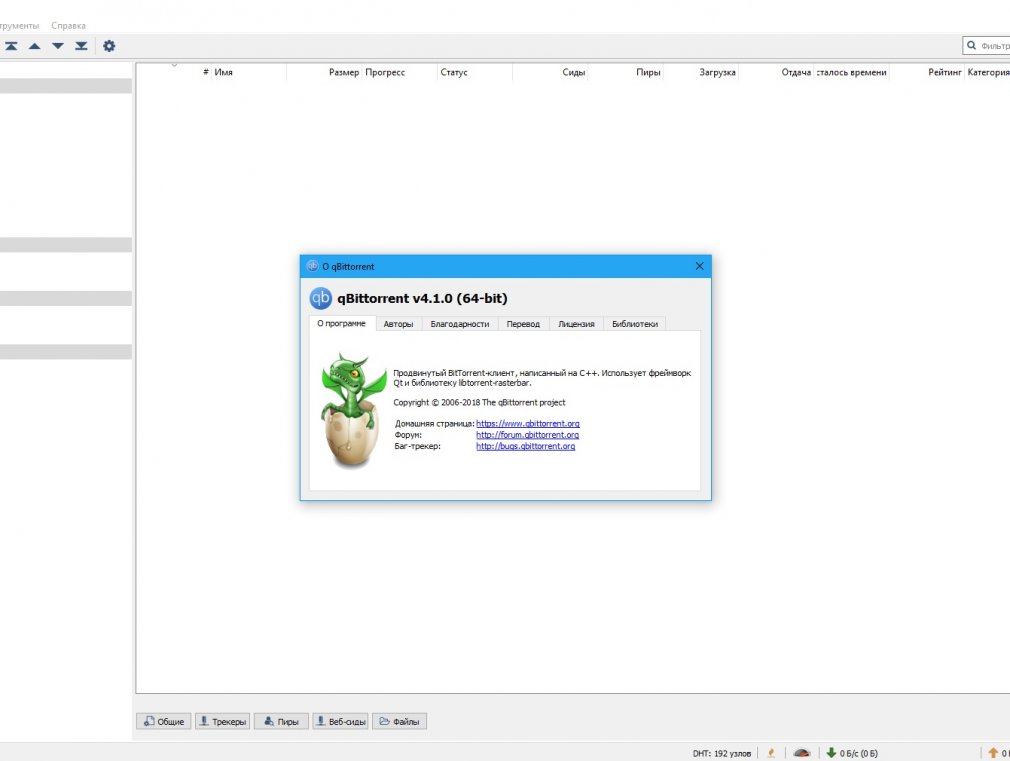Select the О программе tab
This screenshot has width=1010, height=761.
[x=341, y=323]
